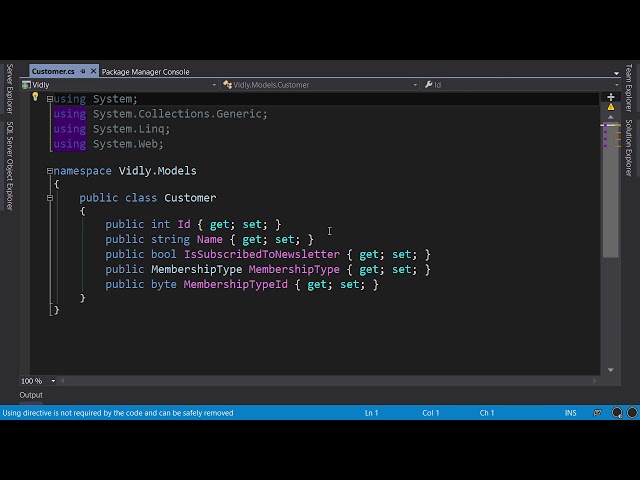Close the Customer.cs tab
The height and width of the screenshot is (480, 640).
(x=94, y=72)
